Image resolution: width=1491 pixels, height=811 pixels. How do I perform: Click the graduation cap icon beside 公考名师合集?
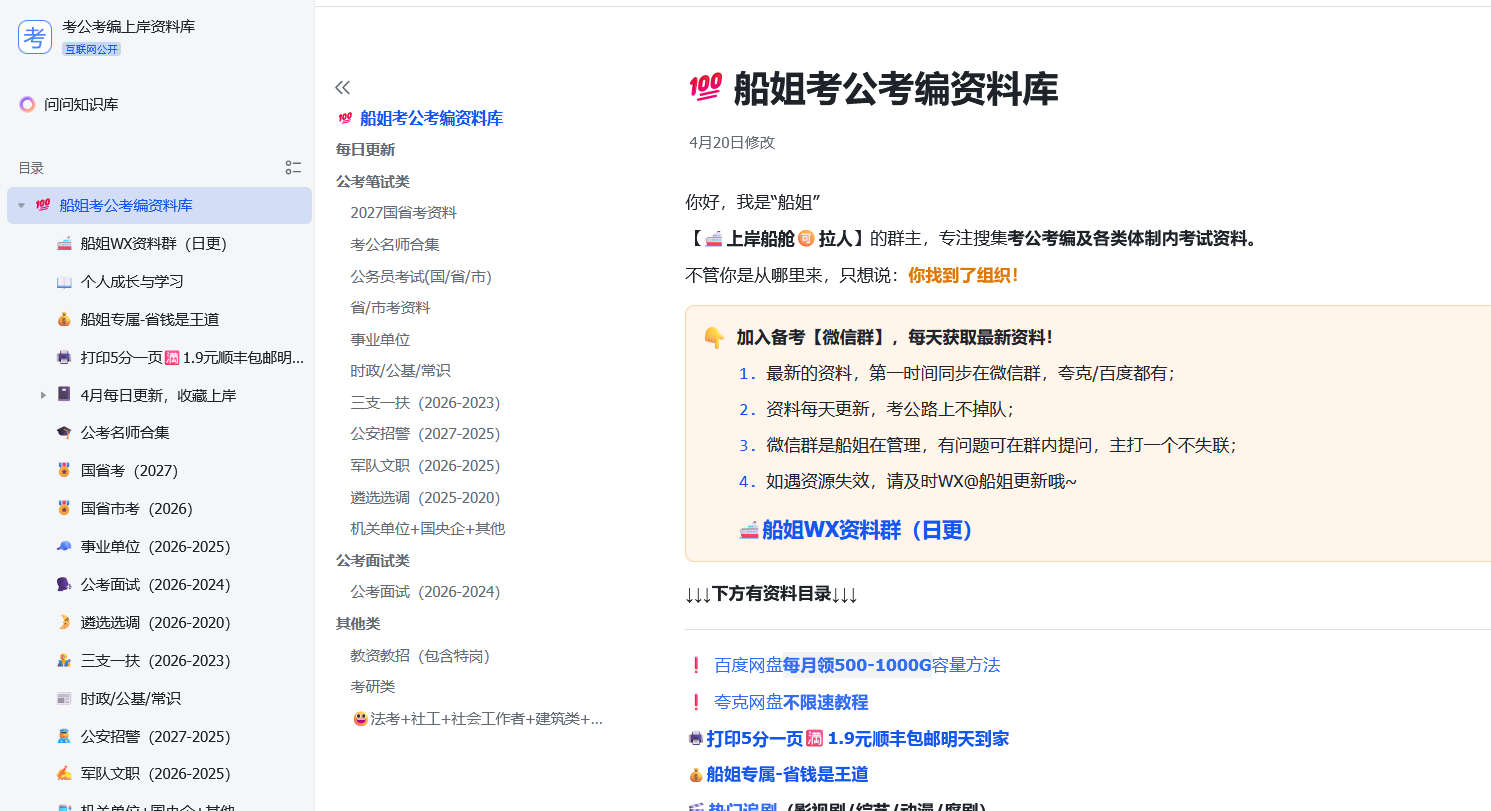64,432
